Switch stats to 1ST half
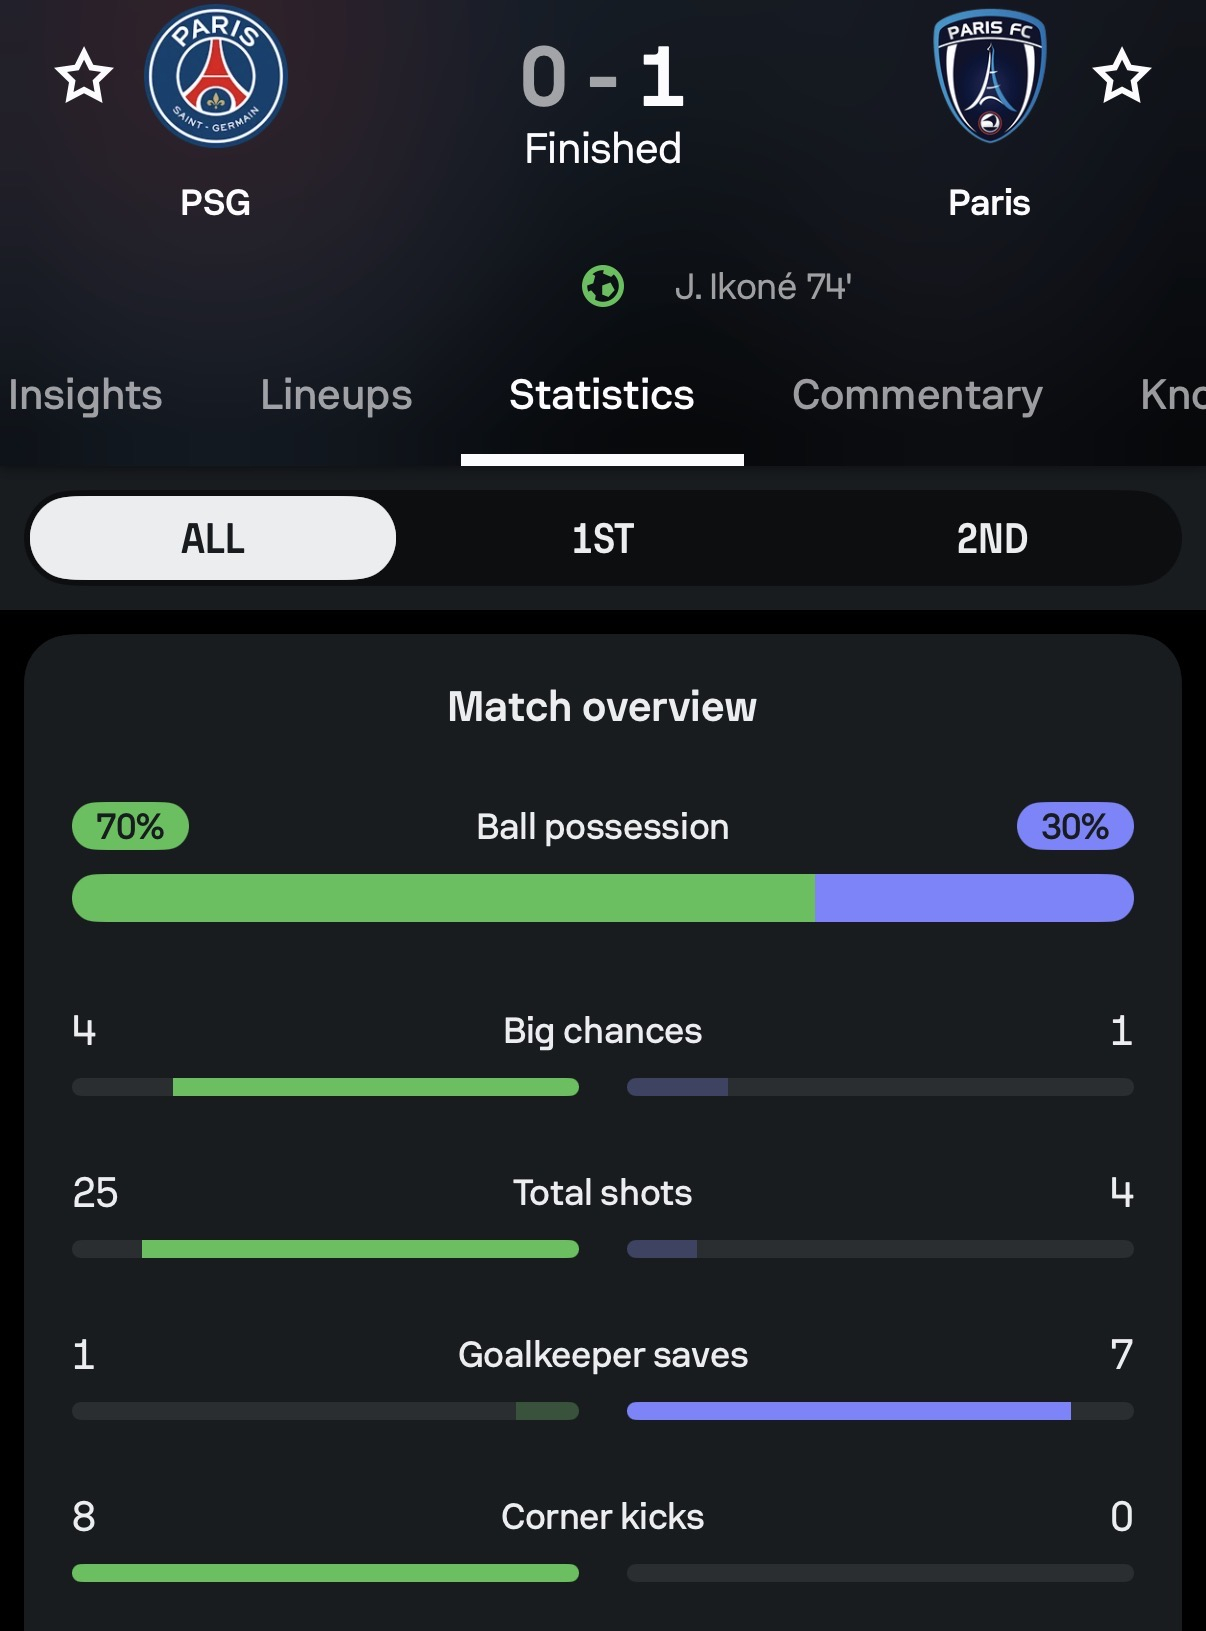The image size is (1206, 1631). pos(603,539)
